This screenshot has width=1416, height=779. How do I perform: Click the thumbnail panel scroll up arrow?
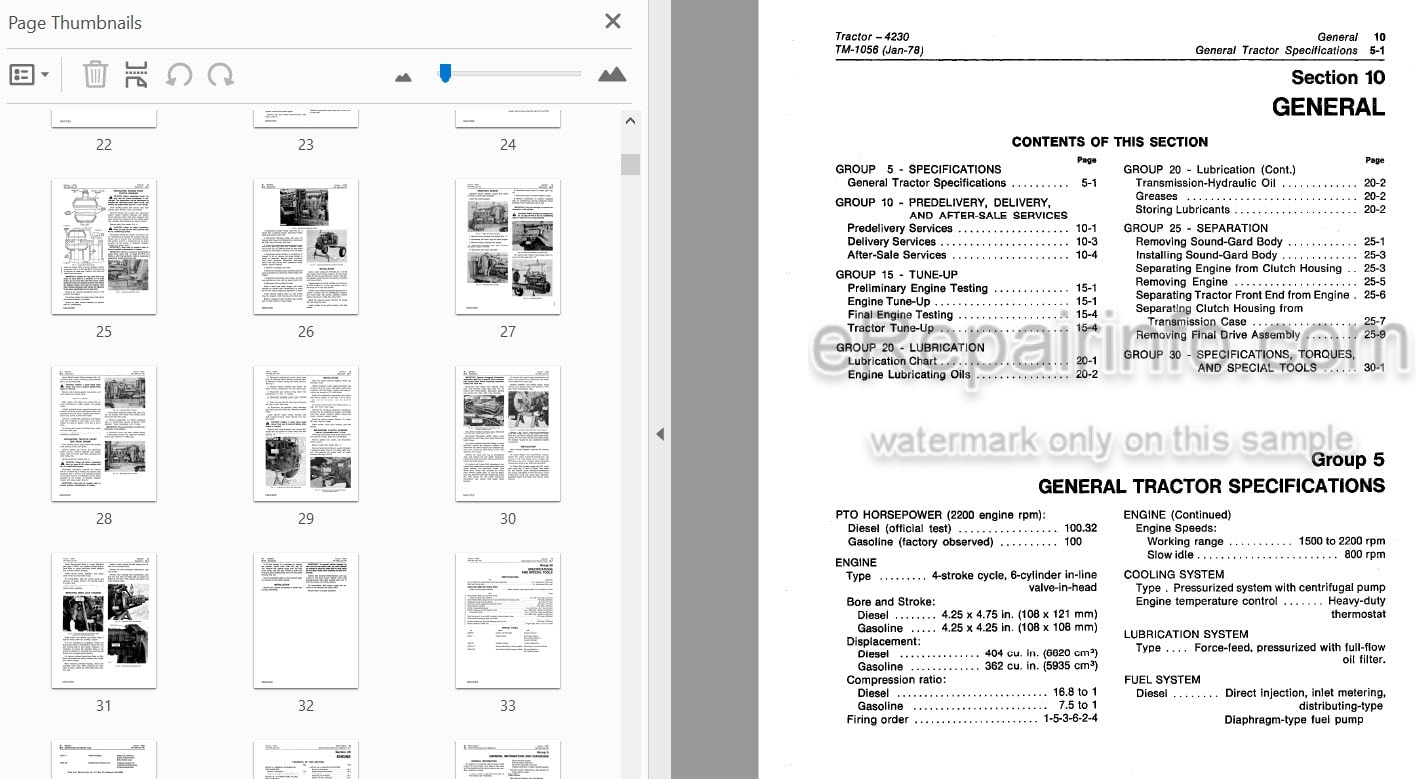pyautogui.click(x=630, y=121)
